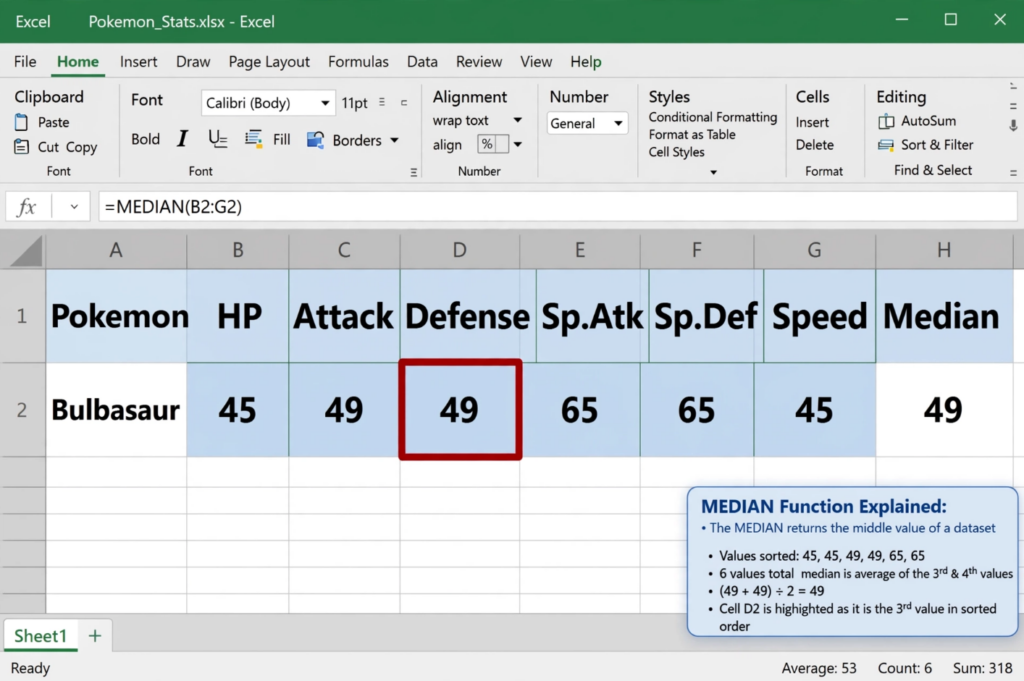Screen dimensions: 1024x681
Task: Select the highlighted Defense cell with 49
Action: (x=460, y=410)
